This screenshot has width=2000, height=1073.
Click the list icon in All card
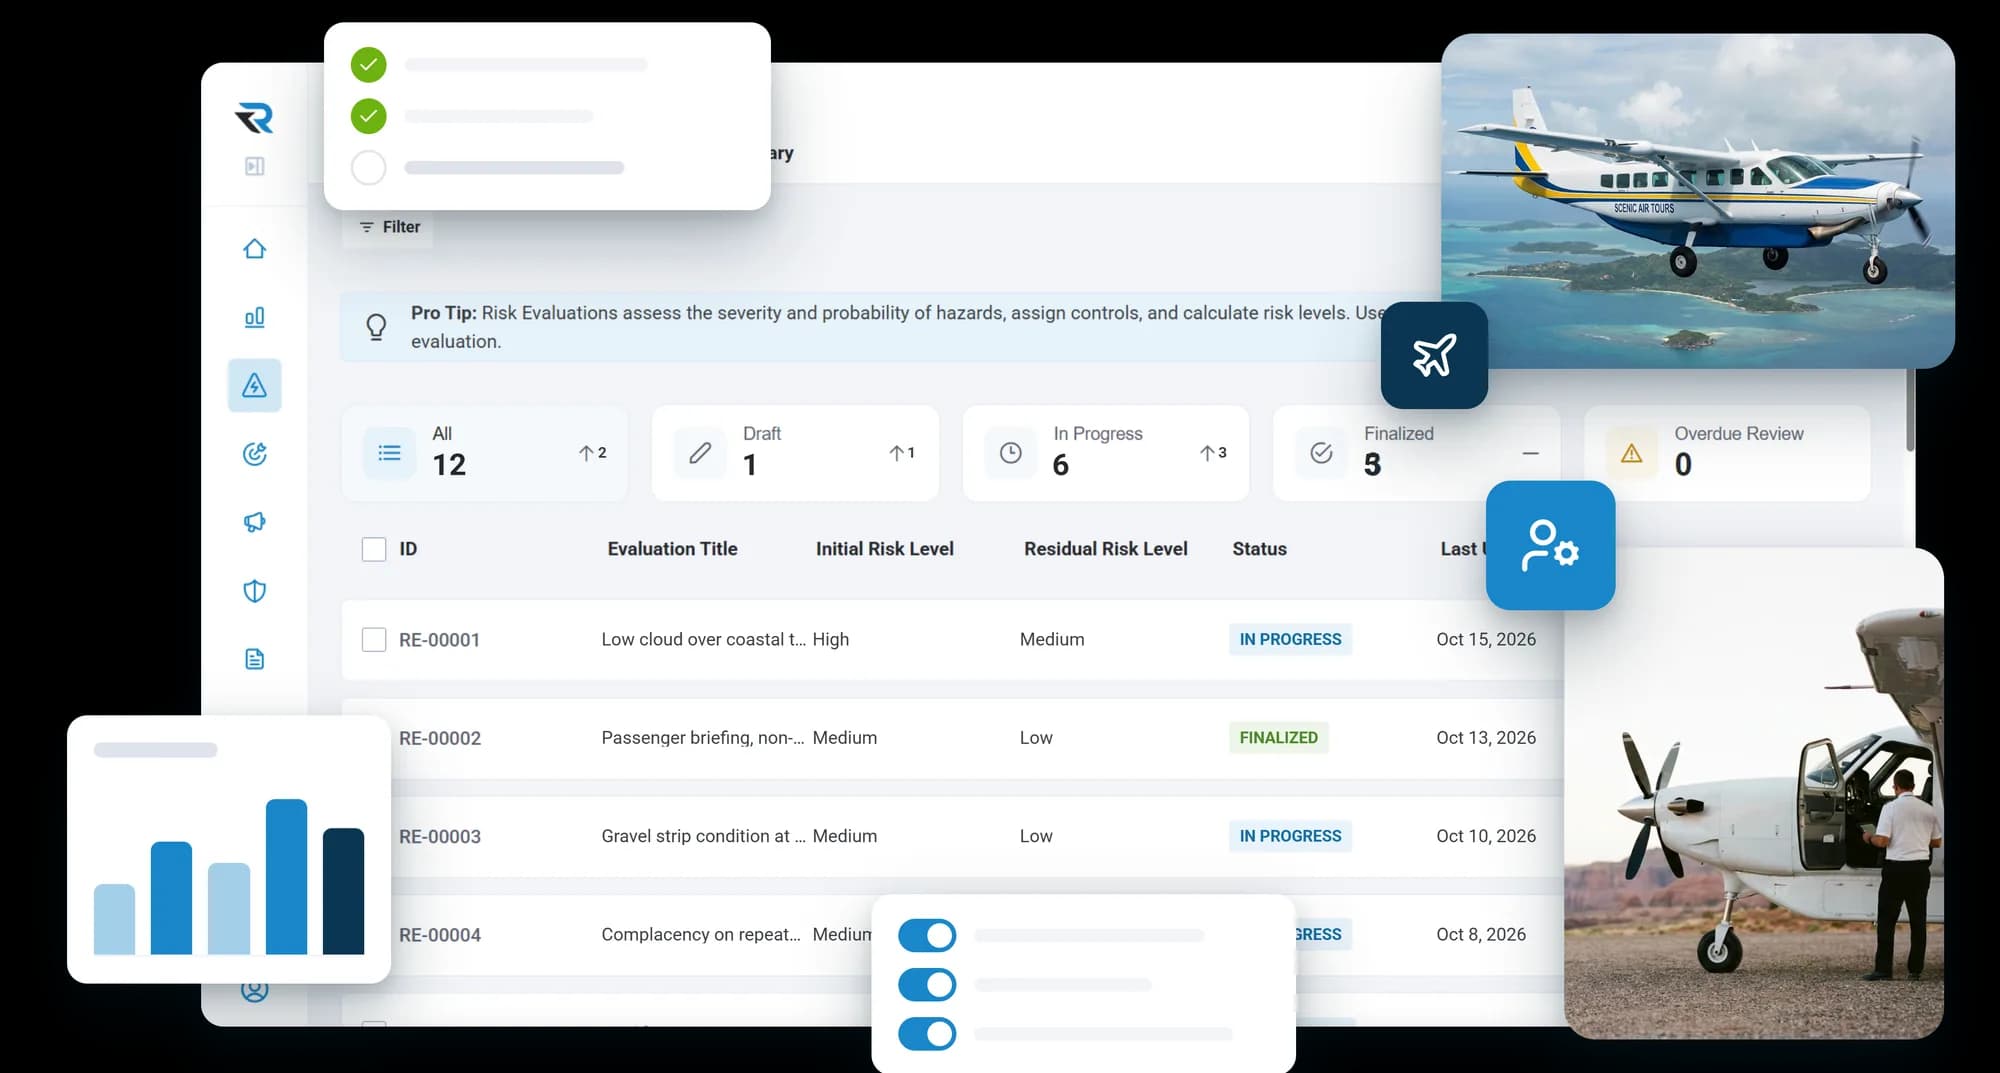[389, 453]
